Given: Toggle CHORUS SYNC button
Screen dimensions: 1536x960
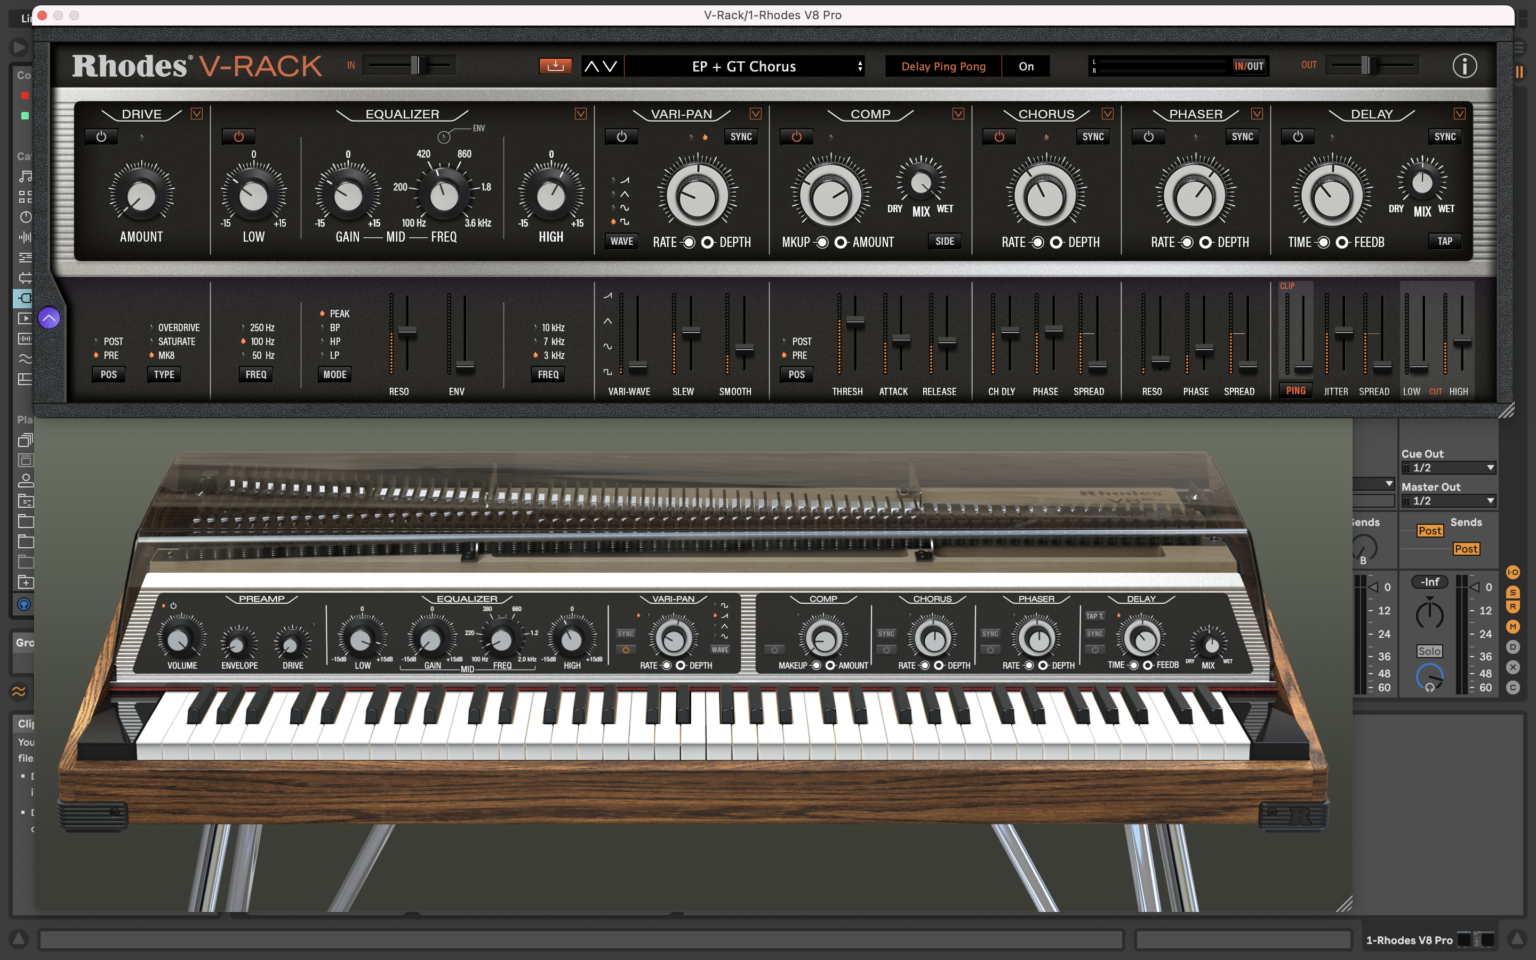Looking at the screenshot, I should [1093, 137].
